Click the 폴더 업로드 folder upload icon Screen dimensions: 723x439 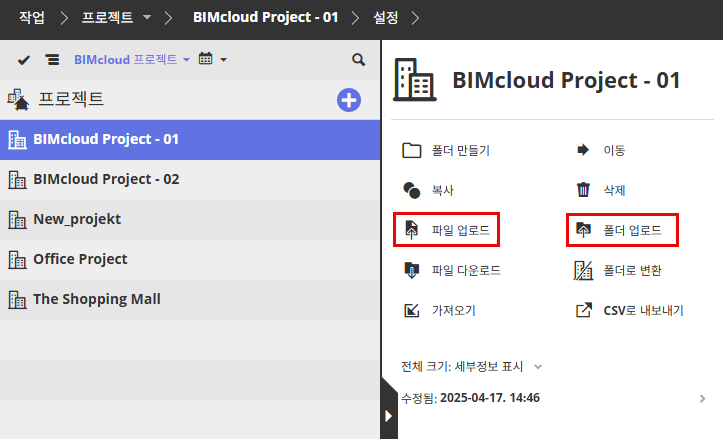point(583,230)
